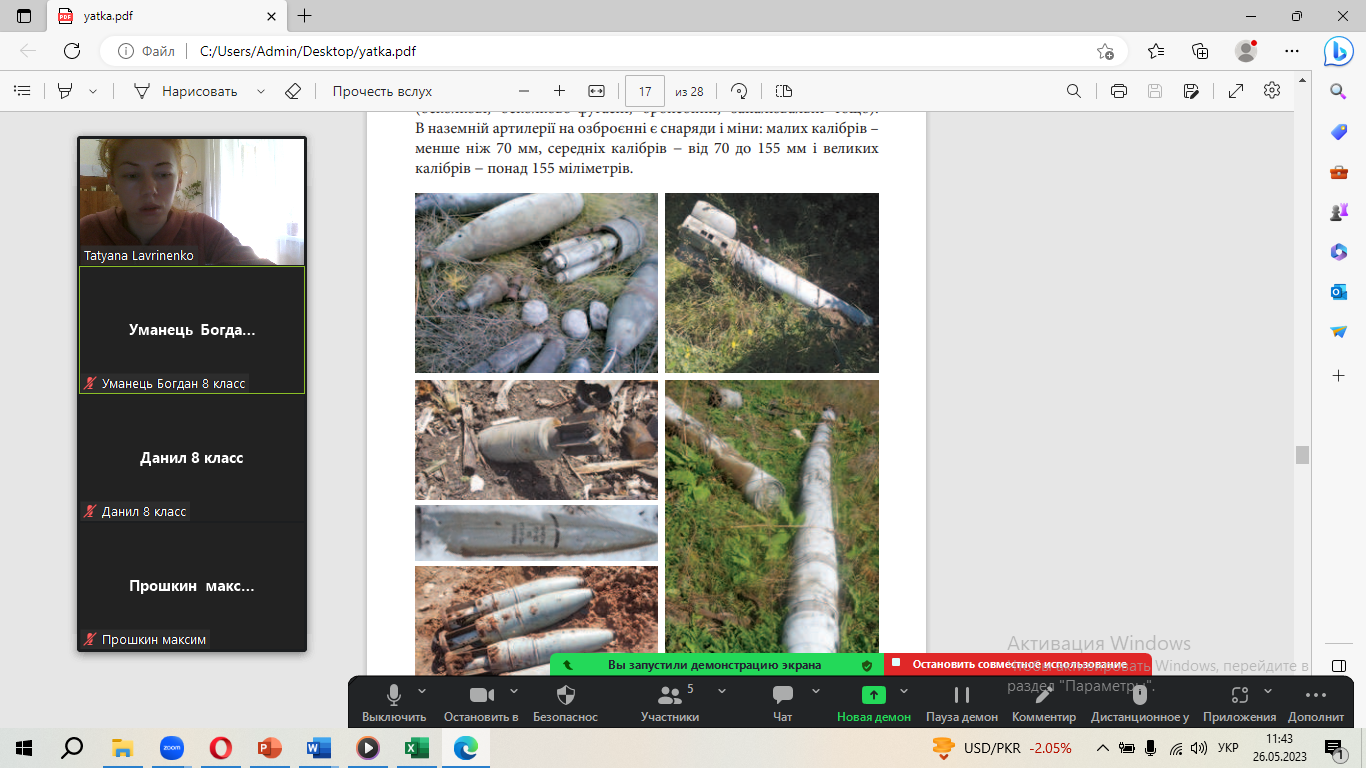Open the Участники participants panel

click(x=669, y=703)
